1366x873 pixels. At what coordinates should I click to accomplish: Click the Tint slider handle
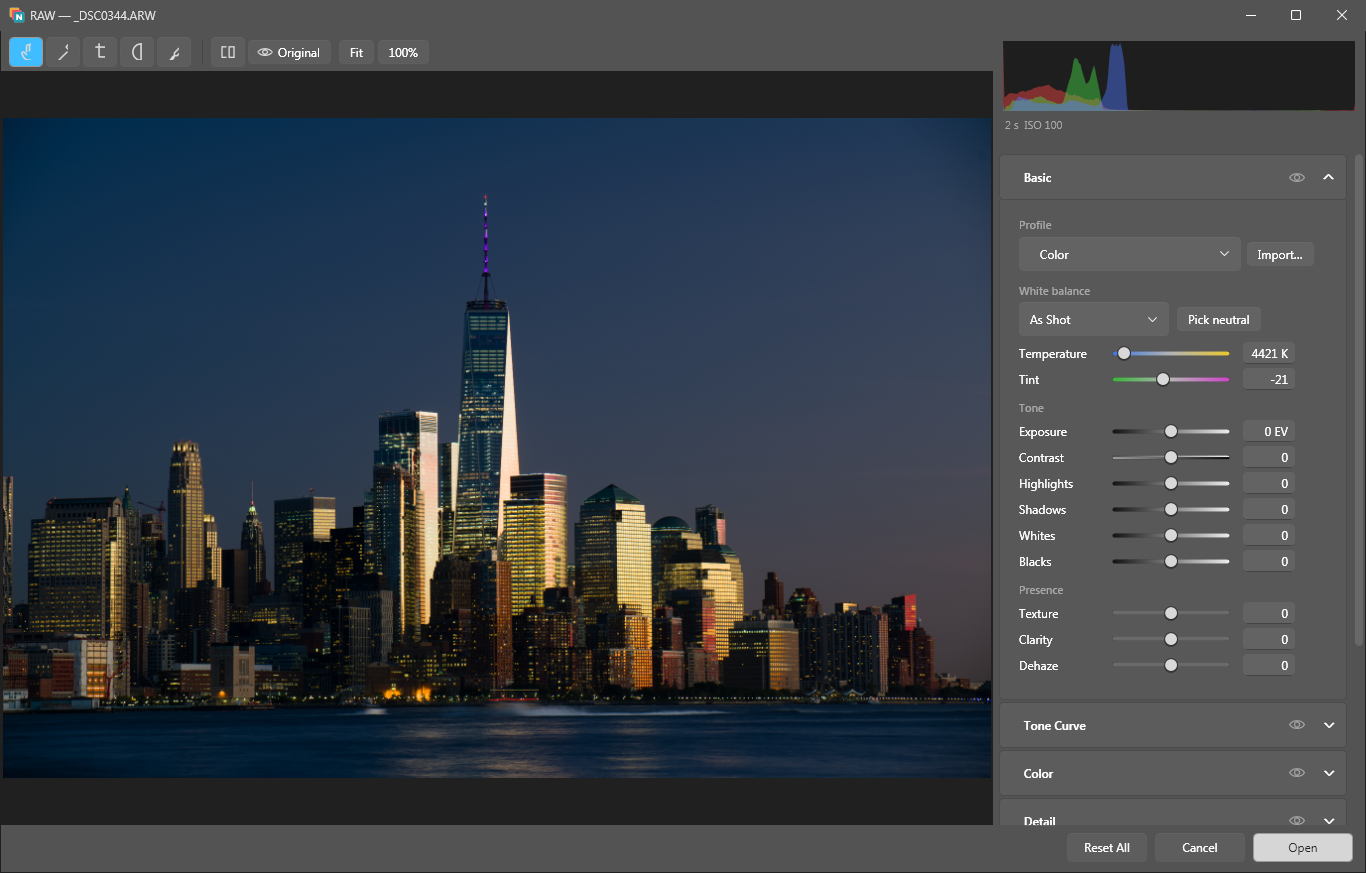1162,379
